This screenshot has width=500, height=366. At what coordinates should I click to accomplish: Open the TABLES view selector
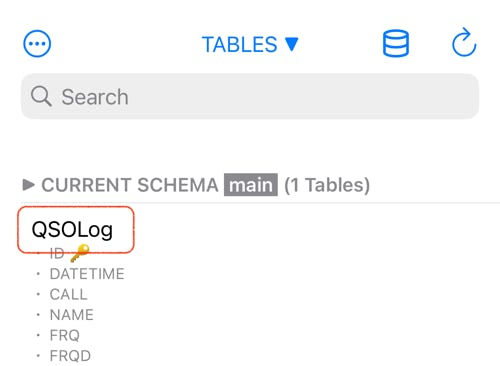click(x=250, y=44)
